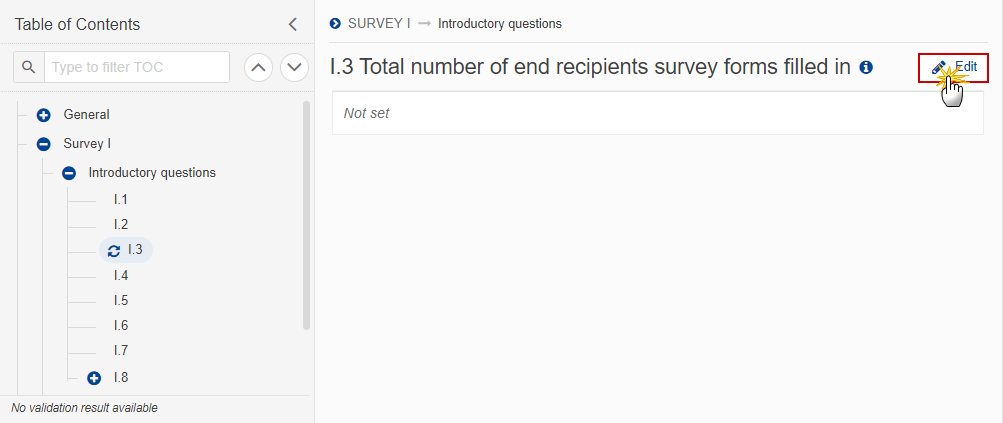
Task: Go to next TOC item with down arrow
Action: (x=294, y=67)
